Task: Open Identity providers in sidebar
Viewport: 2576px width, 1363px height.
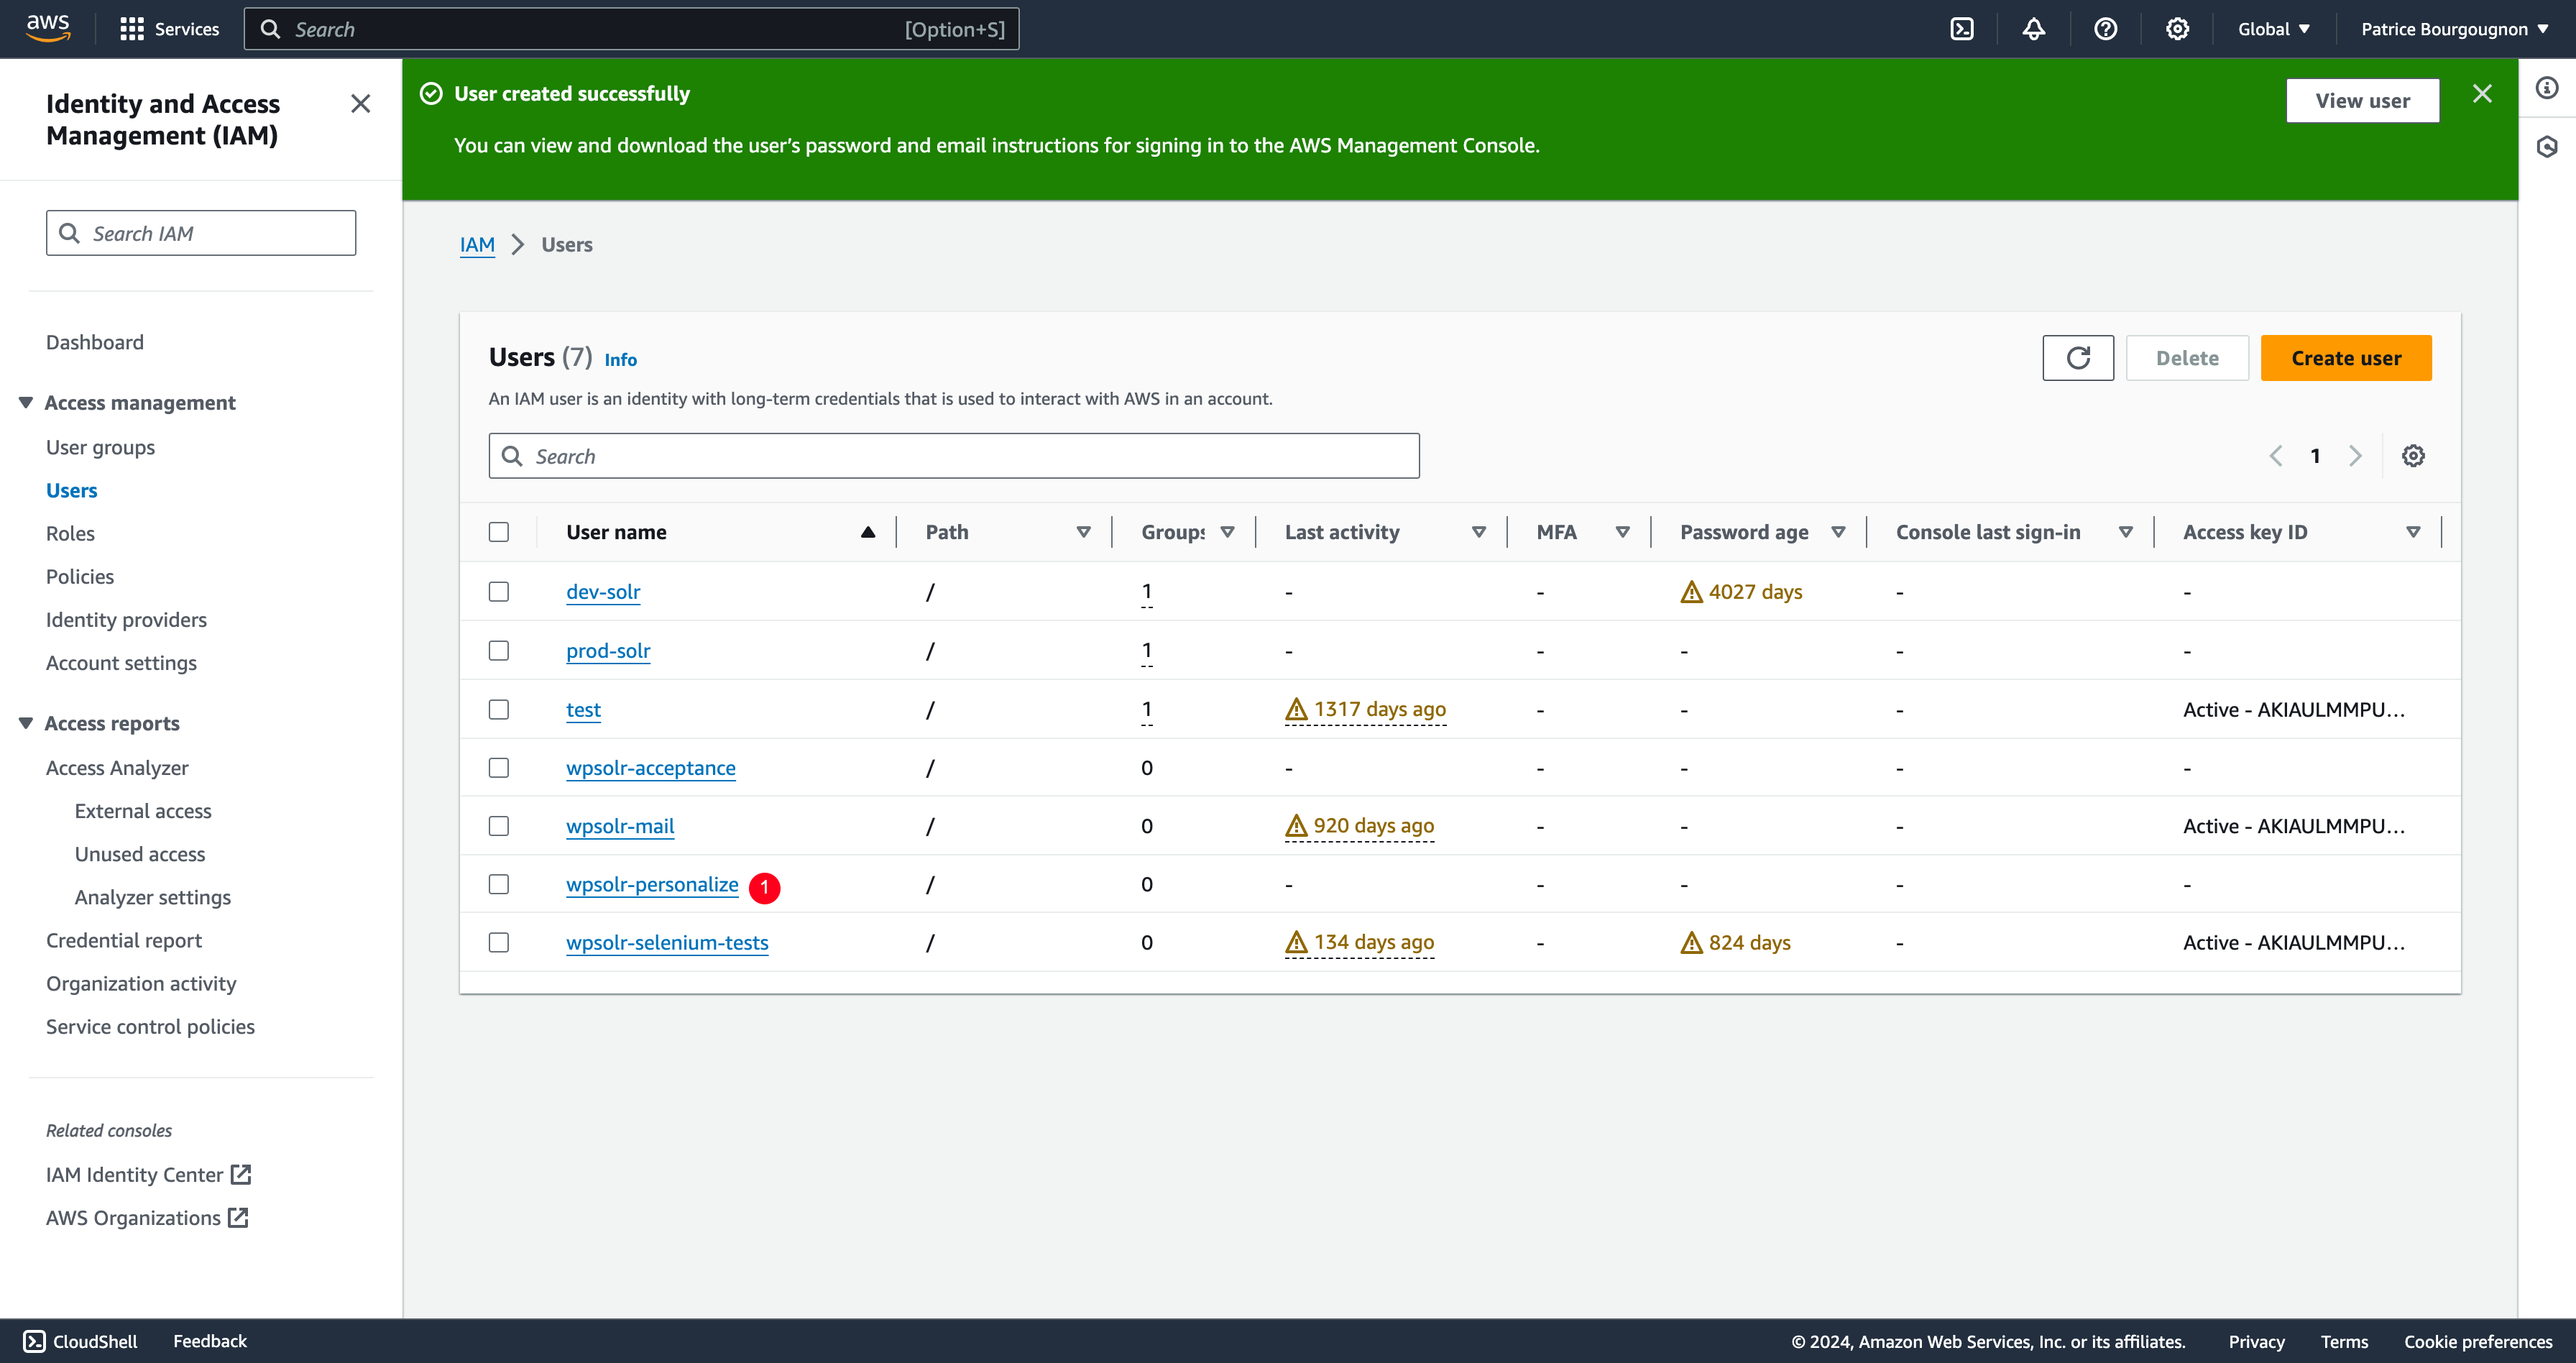Action: pos(127,620)
